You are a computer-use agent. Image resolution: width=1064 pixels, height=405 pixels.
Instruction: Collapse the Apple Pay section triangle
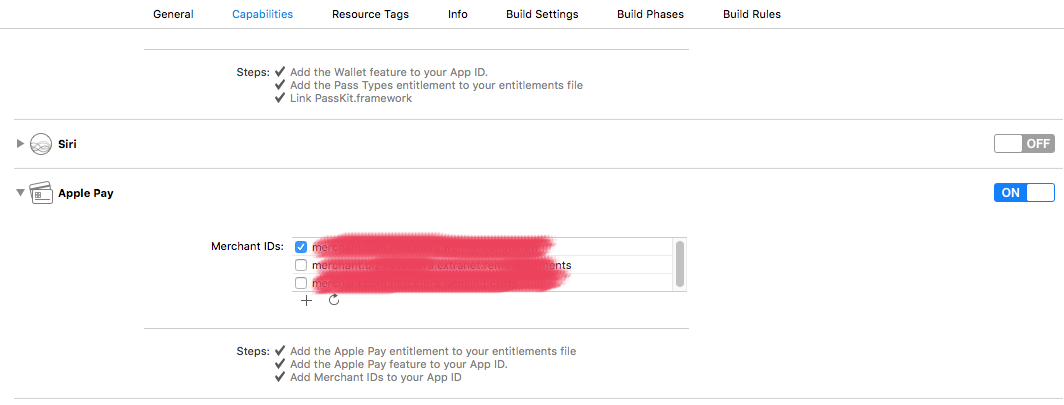[x=21, y=193]
